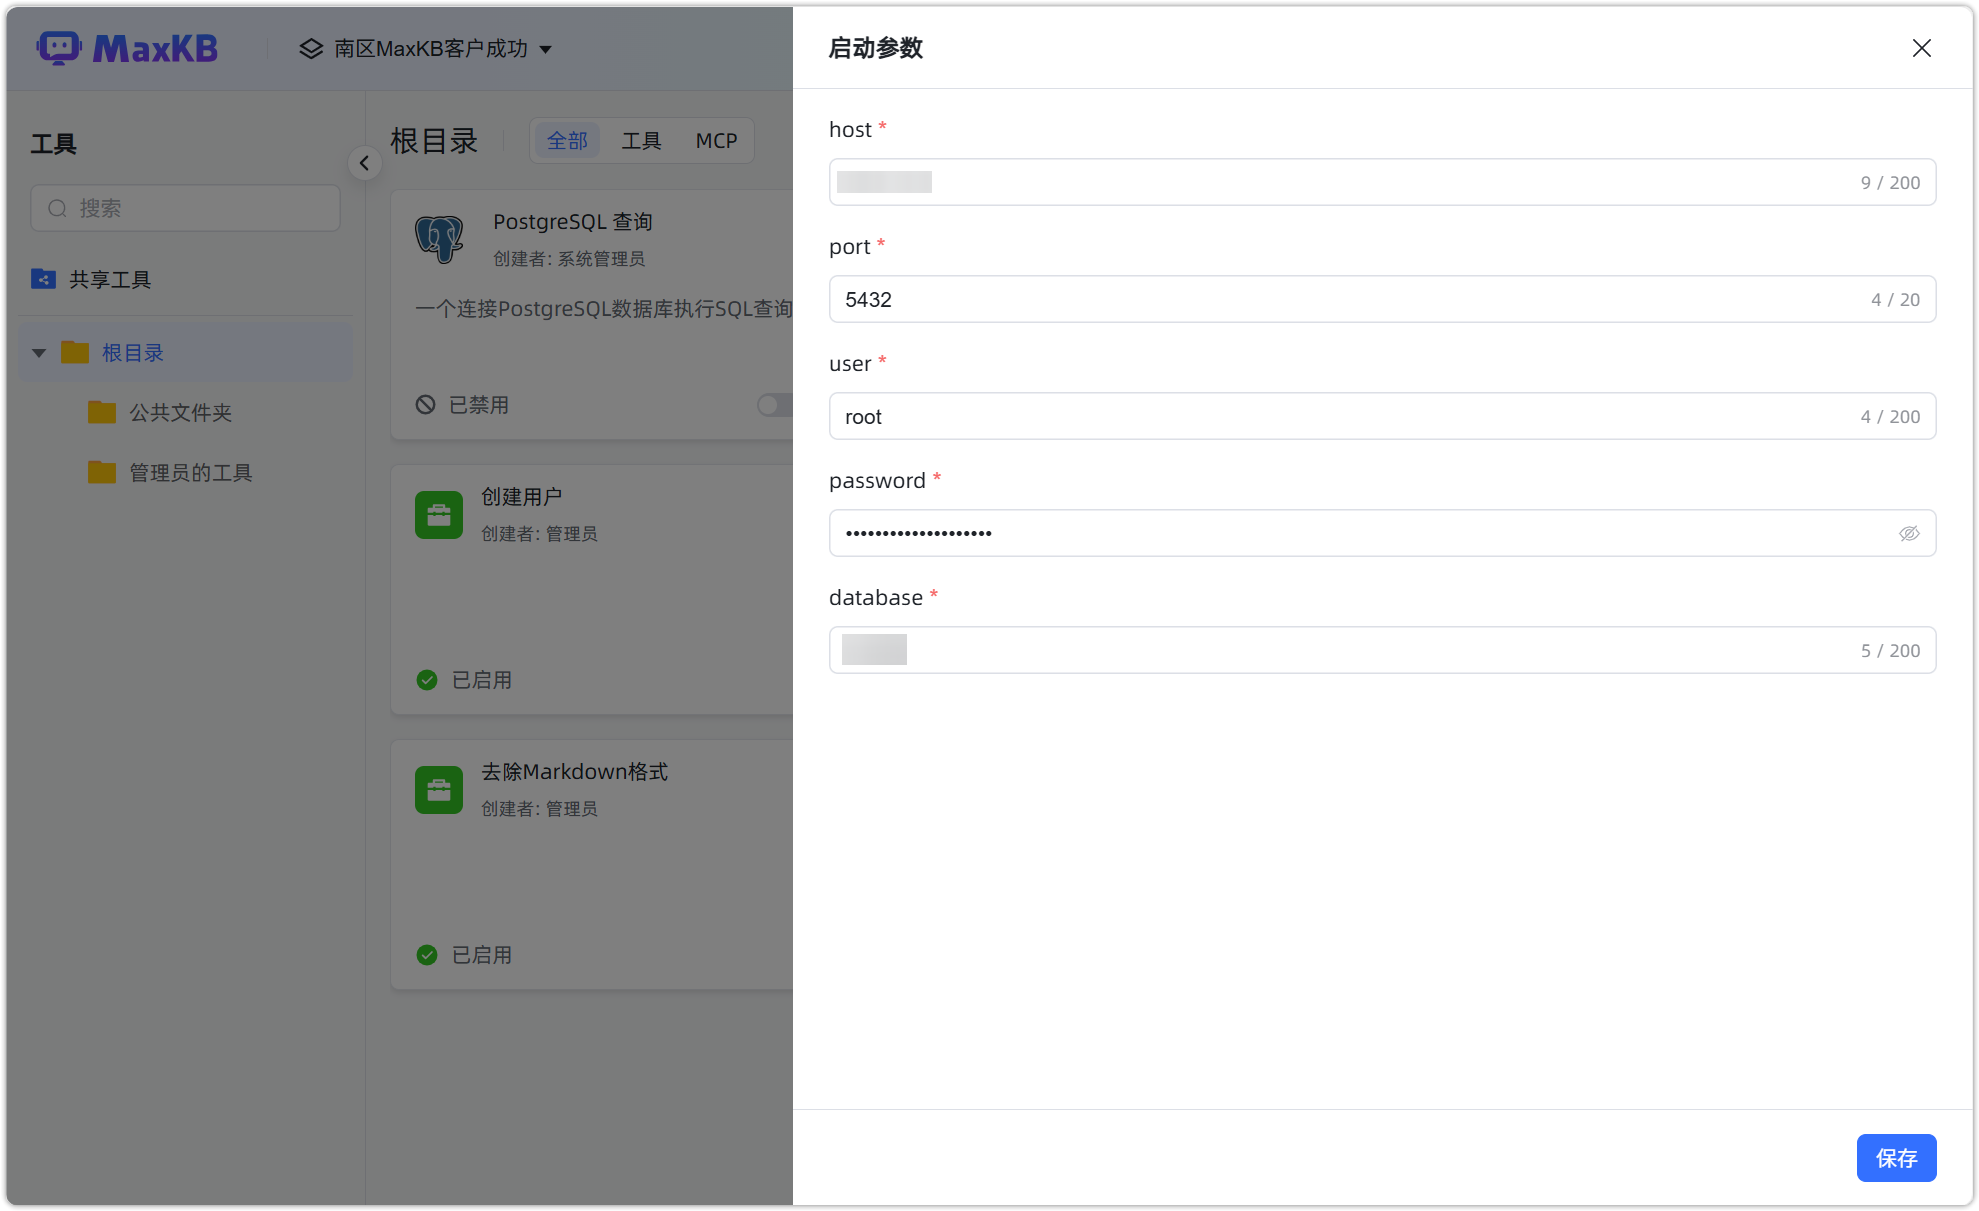Click the 创建用户 tool icon

pyautogui.click(x=439, y=514)
